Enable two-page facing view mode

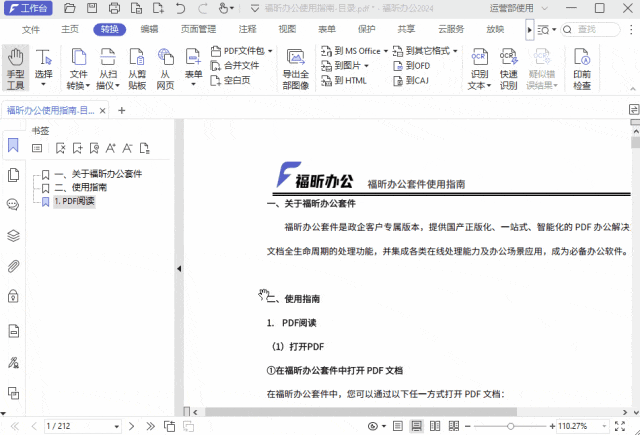[x=435, y=426]
